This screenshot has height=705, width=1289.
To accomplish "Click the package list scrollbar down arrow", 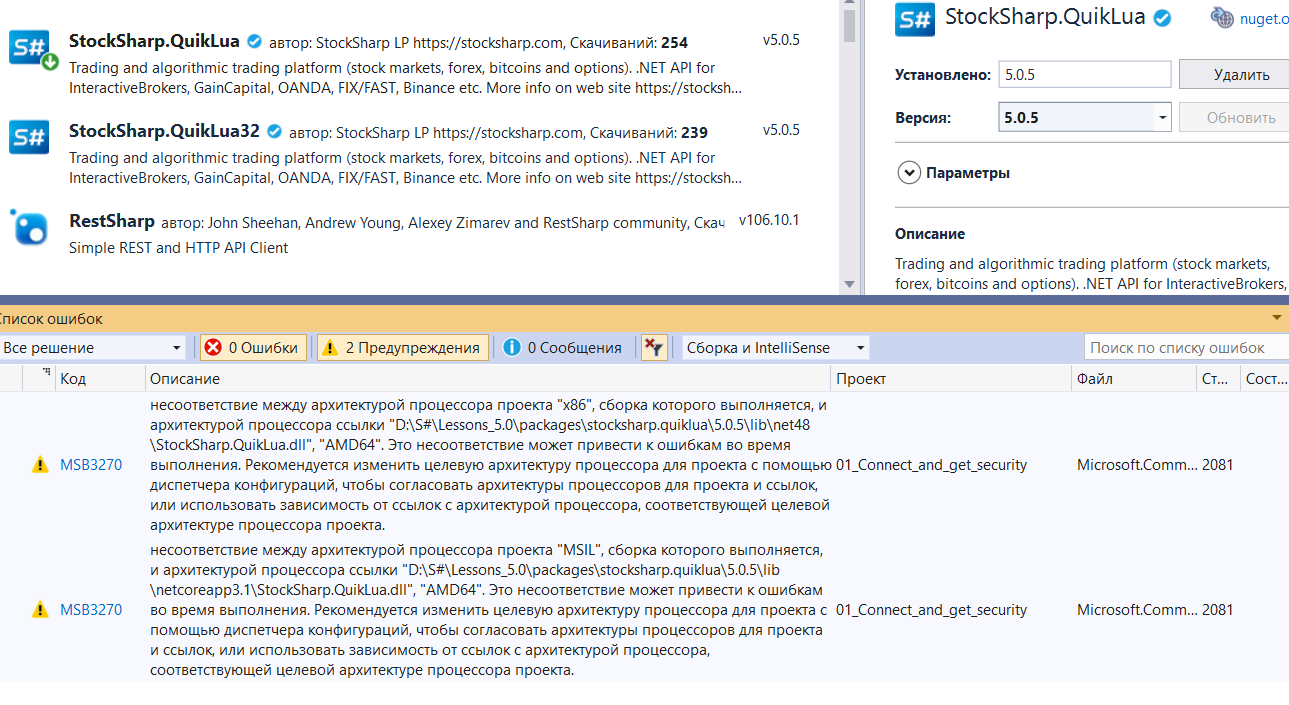I will pos(850,285).
